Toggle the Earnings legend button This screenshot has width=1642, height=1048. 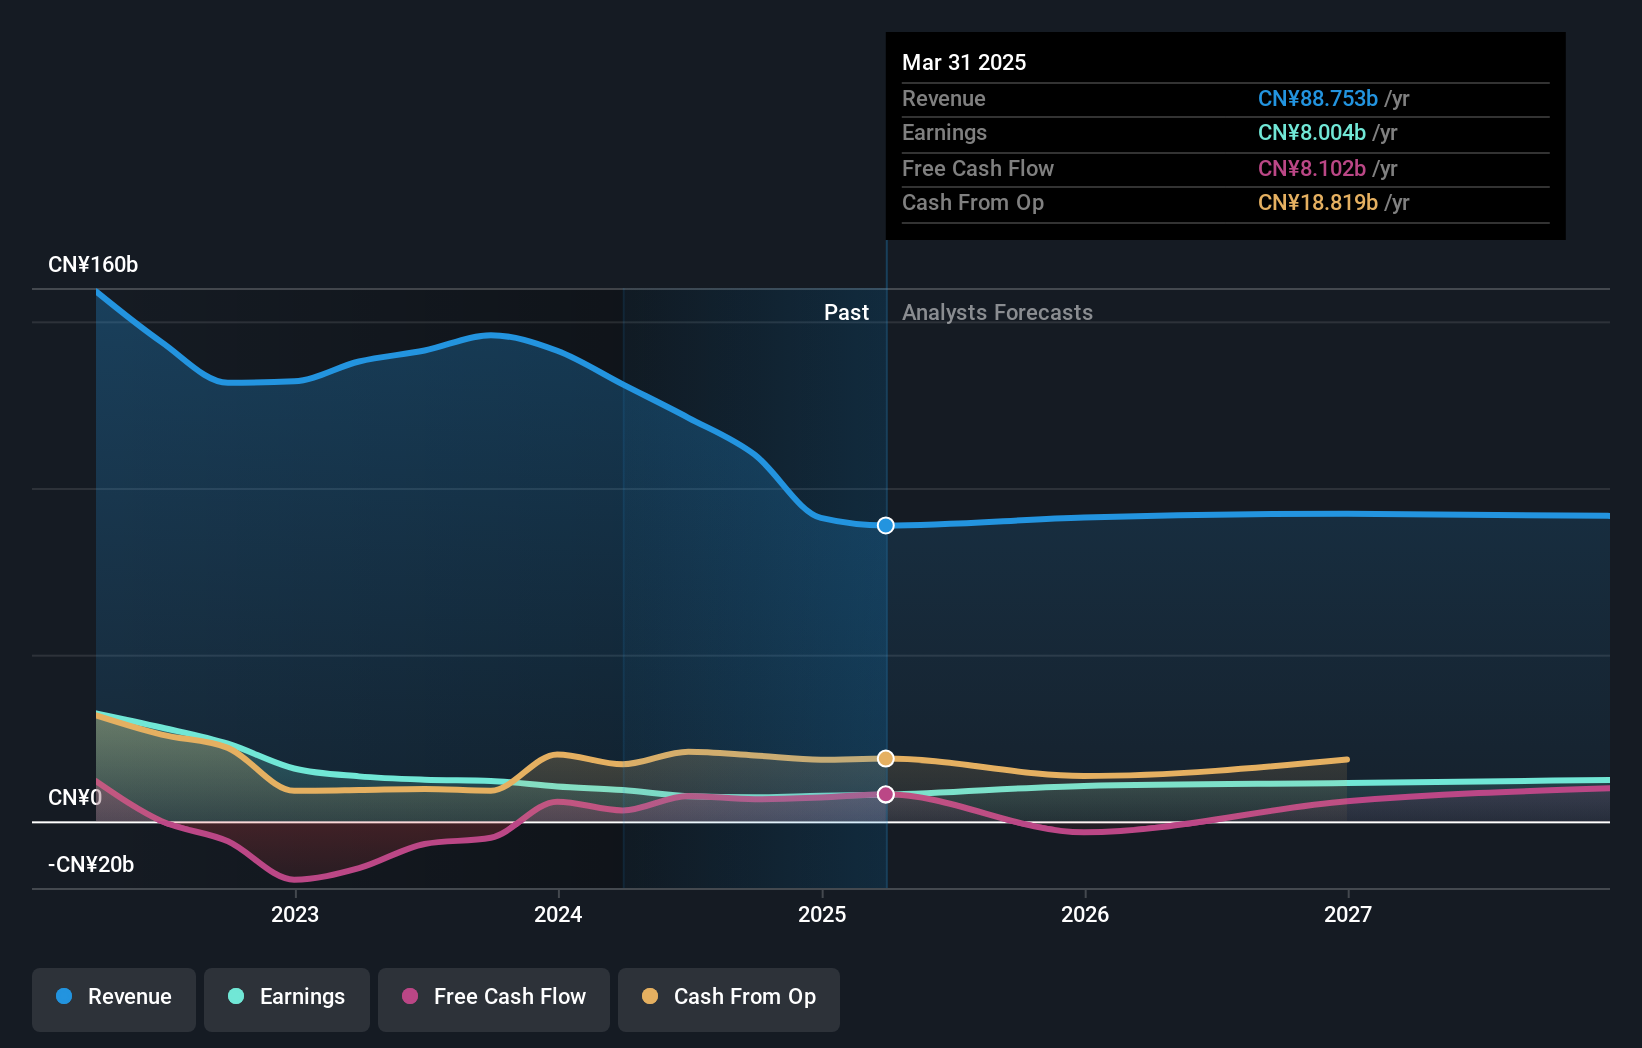pos(287,999)
